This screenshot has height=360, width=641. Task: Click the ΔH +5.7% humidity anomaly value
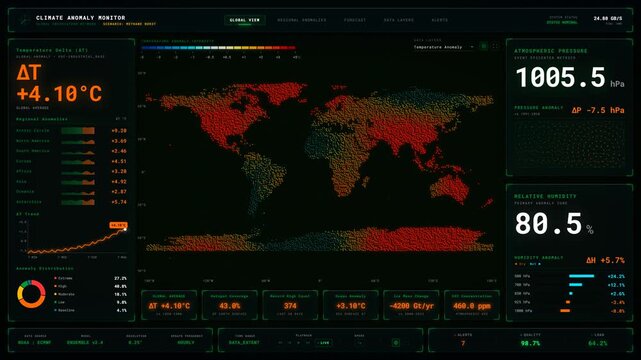[x=605, y=260]
